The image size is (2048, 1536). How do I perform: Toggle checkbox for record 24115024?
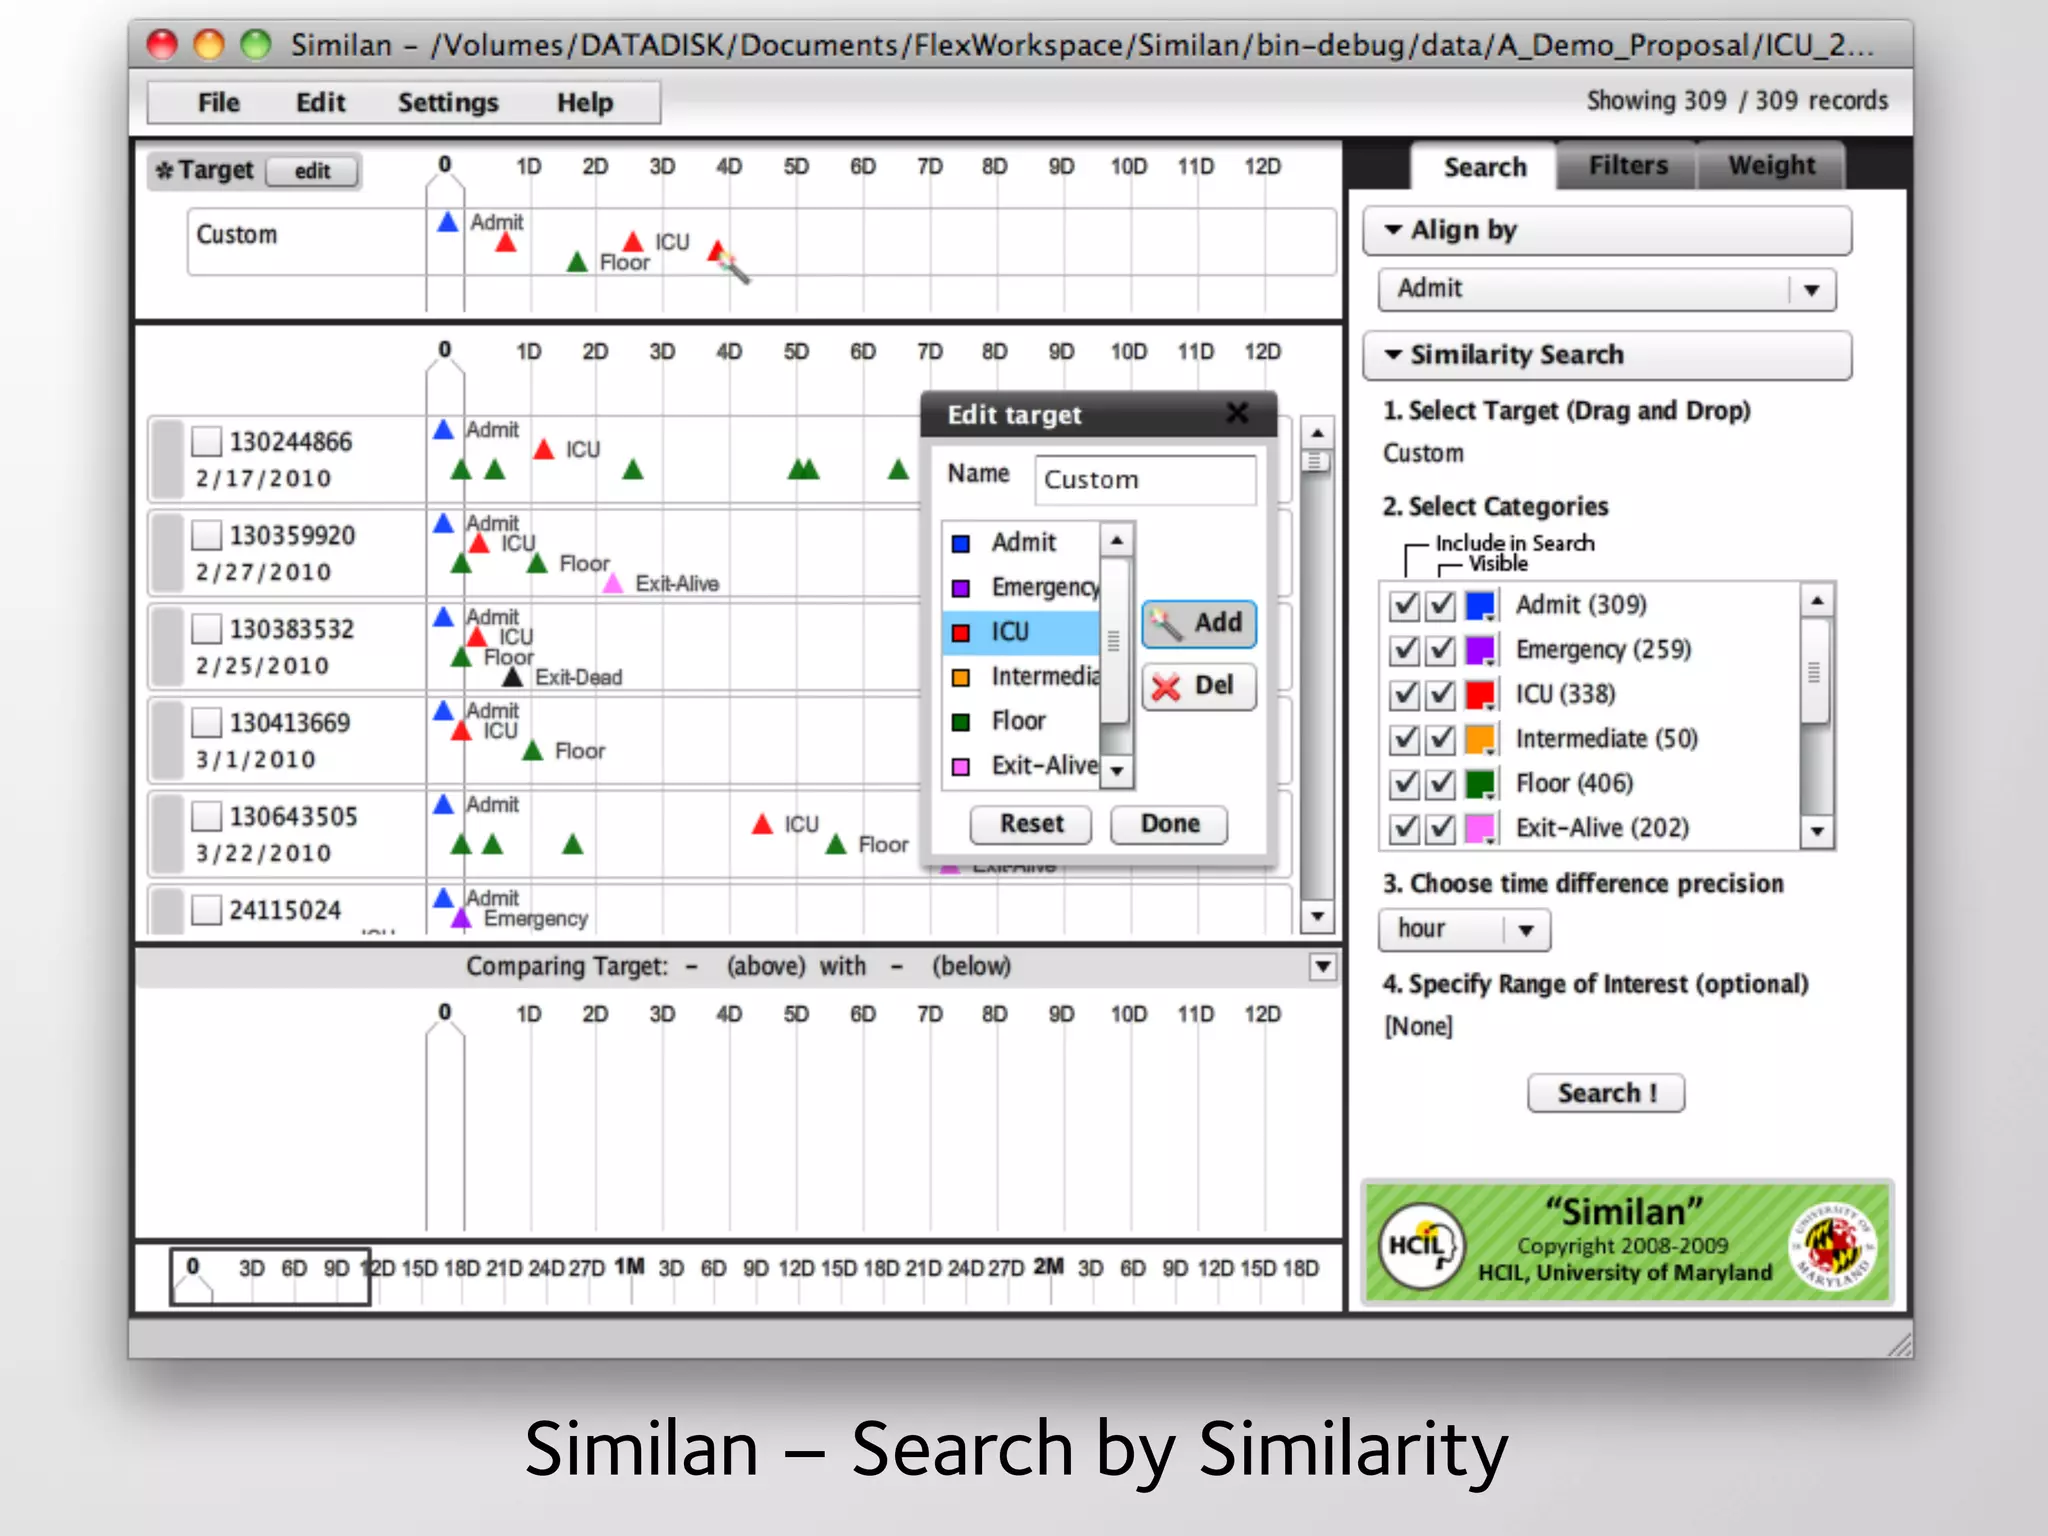[206, 910]
